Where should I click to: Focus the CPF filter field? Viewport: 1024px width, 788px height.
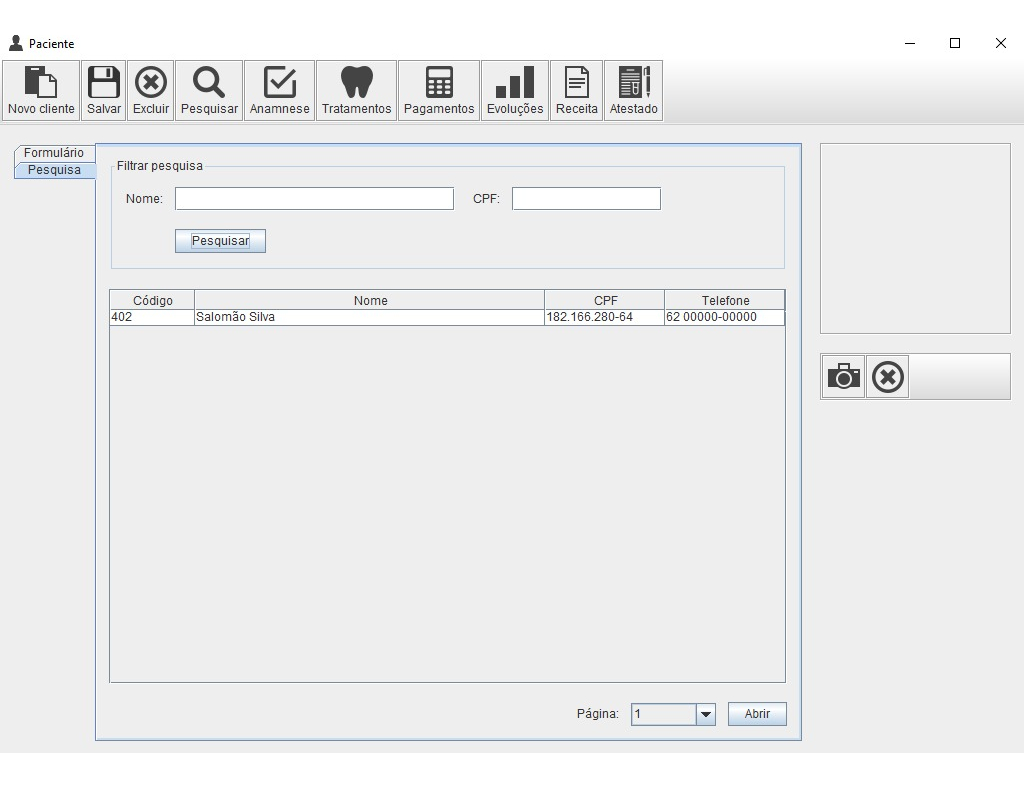point(586,198)
